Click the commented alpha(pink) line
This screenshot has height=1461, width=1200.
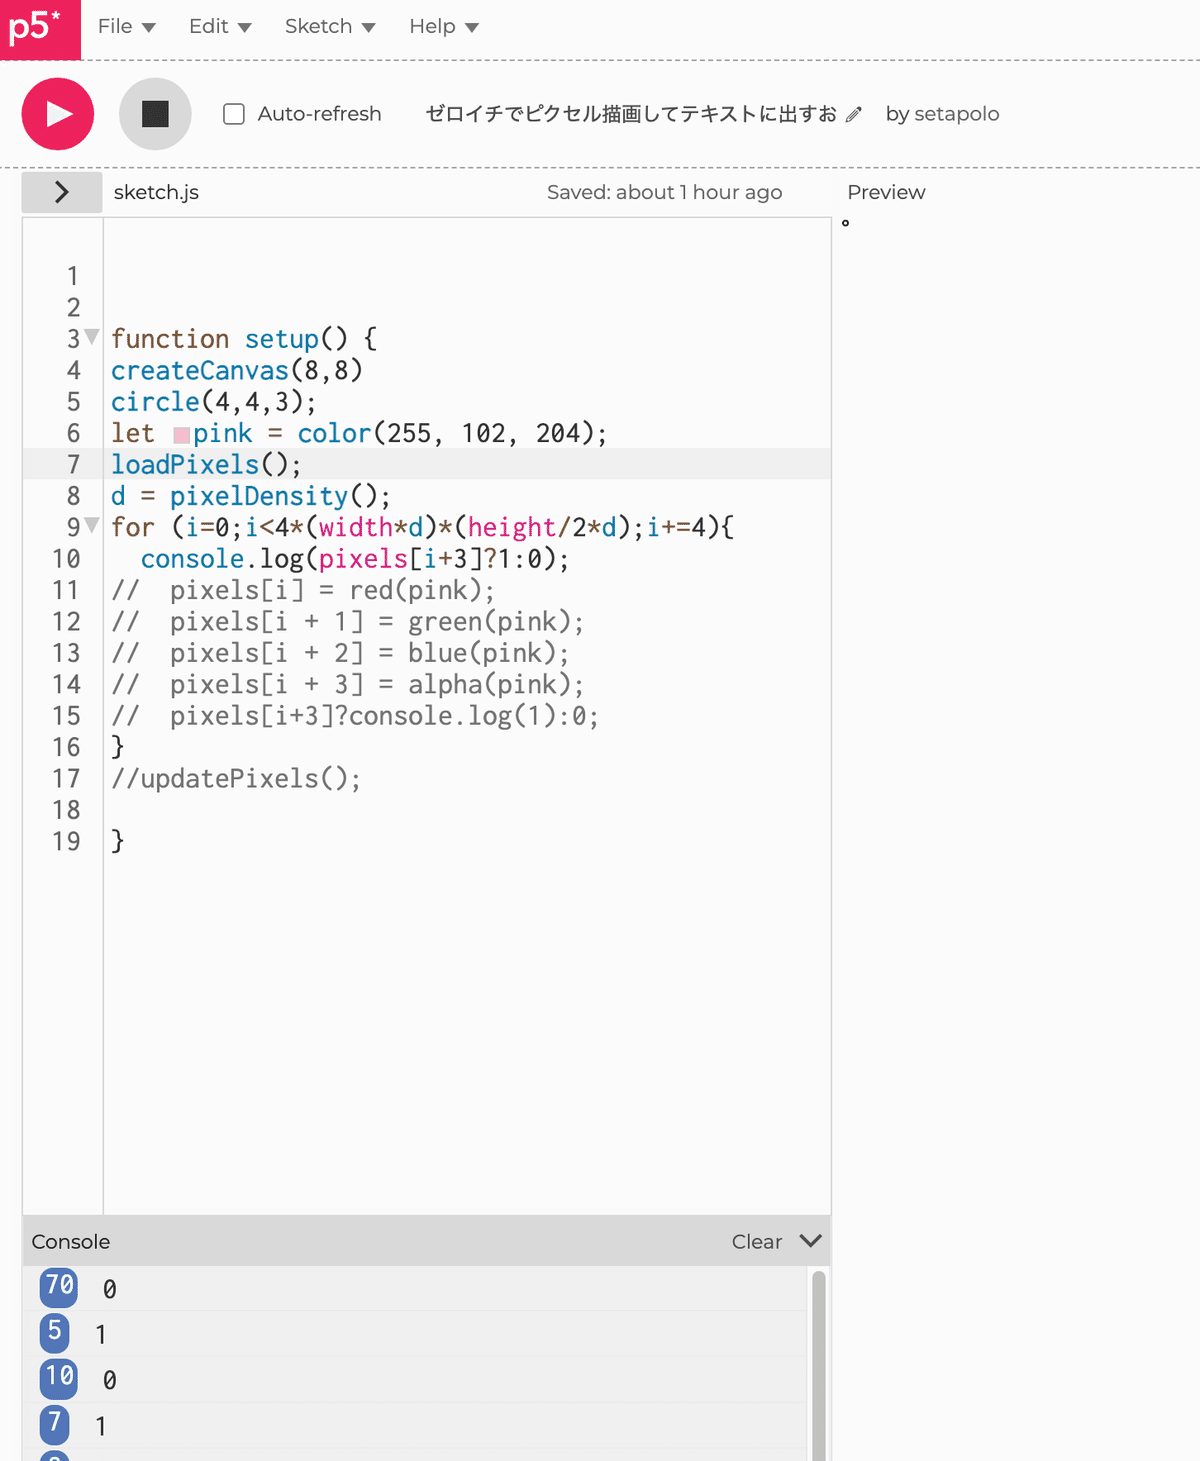[348, 684]
